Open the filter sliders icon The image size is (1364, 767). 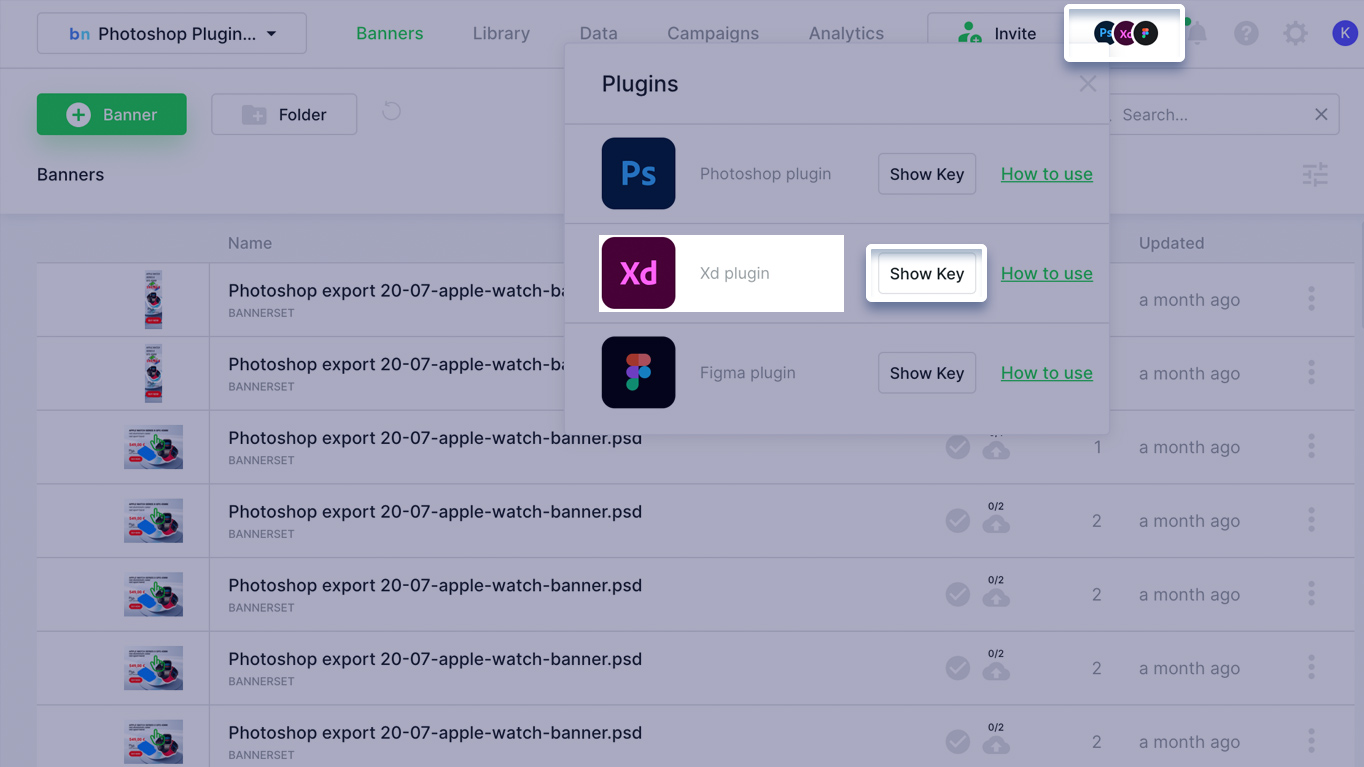click(x=1315, y=175)
